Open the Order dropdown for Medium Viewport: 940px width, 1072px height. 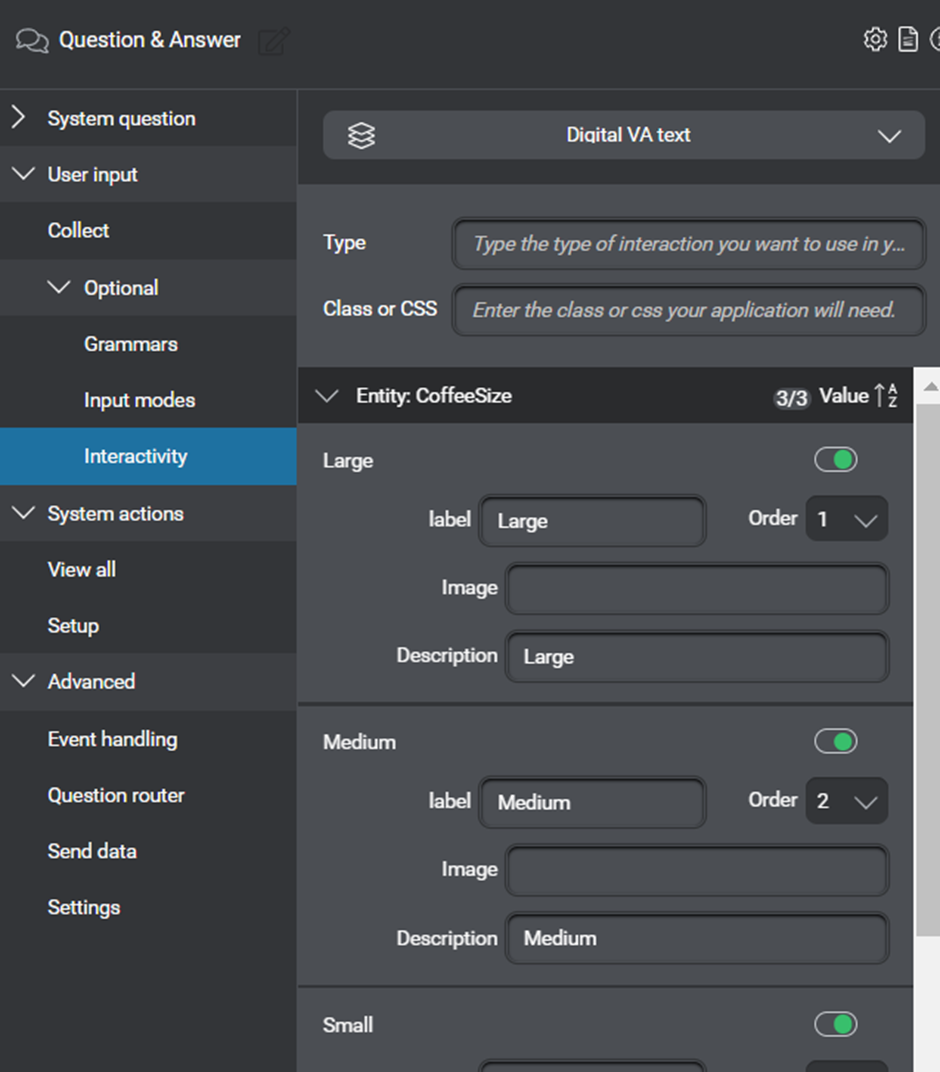pos(846,802)
